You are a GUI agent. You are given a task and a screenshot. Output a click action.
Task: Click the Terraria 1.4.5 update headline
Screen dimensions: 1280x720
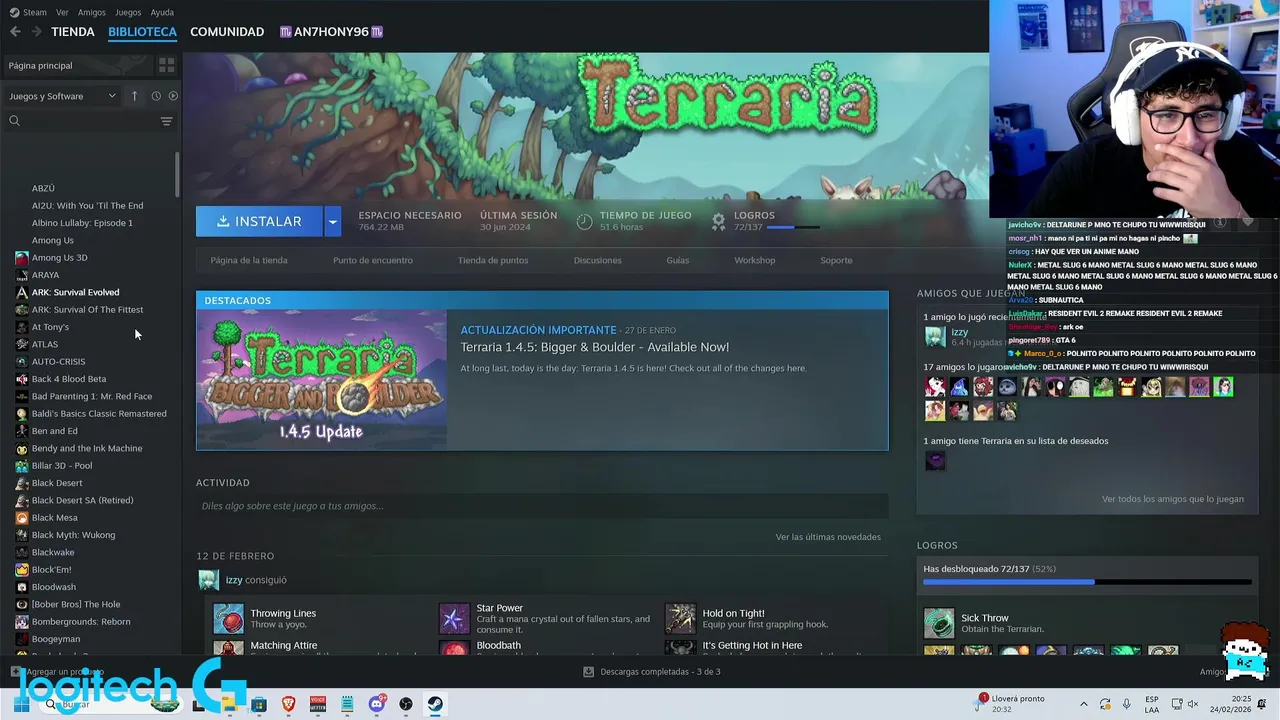pos(595,347)
